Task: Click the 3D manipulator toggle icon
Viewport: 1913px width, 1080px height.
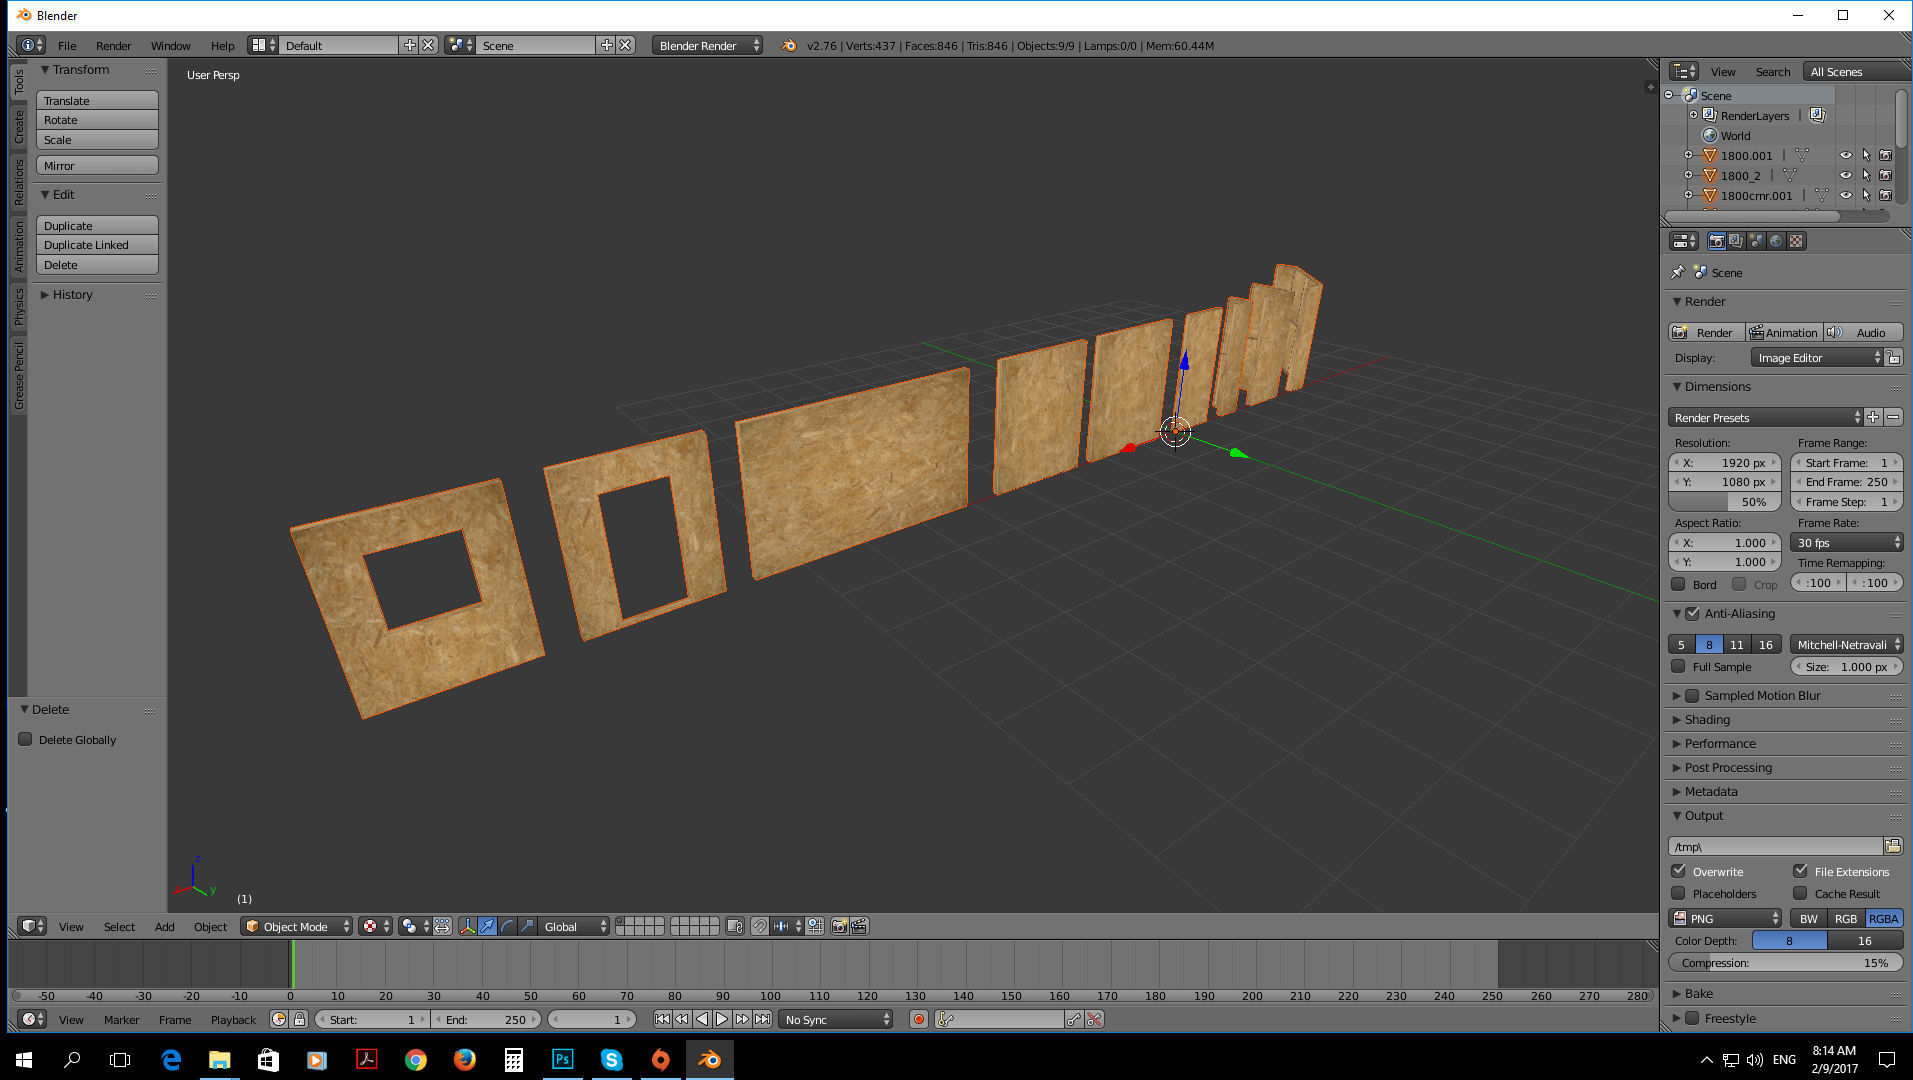Action: coord(467,927)
